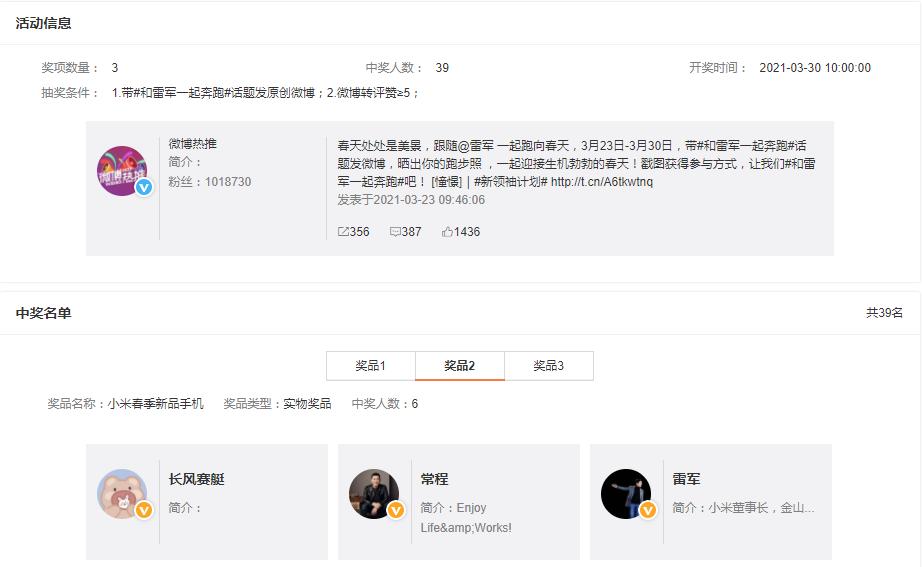The height and width of the screenshot is (567, 922).
Task: Click the 共39名 total count text
Action: (x=884, y=313)
